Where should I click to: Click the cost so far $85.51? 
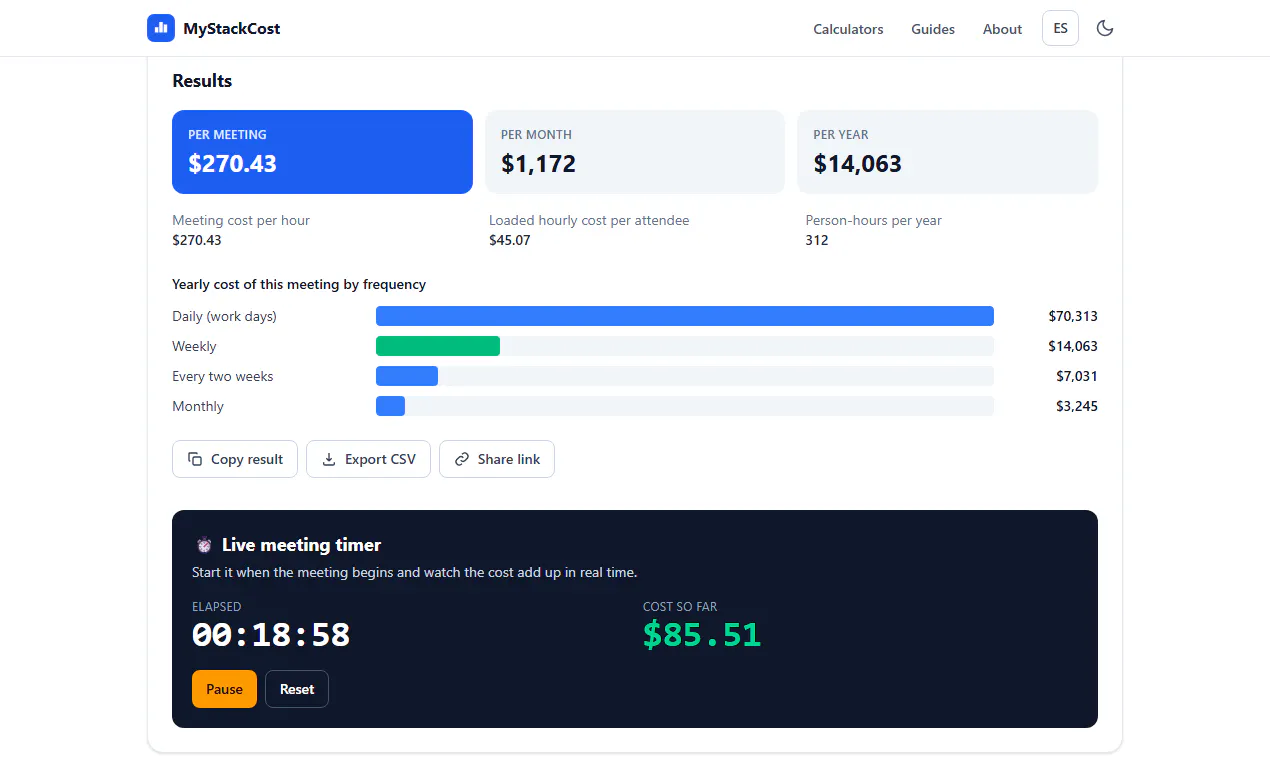pyautogui.click(x=702, y=635)
